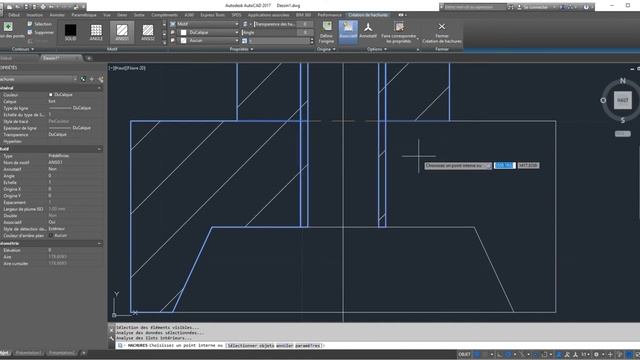This screenshot has width=640, height=360.
Task: Switch to the Présentation1 layout tab
Action: (29, 353)
